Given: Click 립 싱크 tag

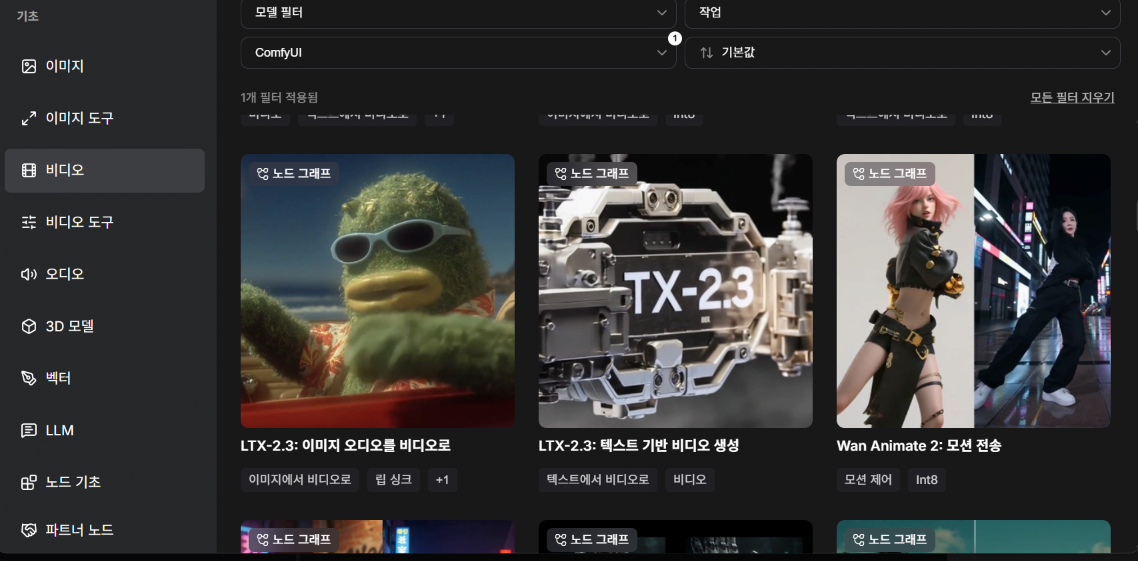Looking at the screenshot, I should point(393,480).
